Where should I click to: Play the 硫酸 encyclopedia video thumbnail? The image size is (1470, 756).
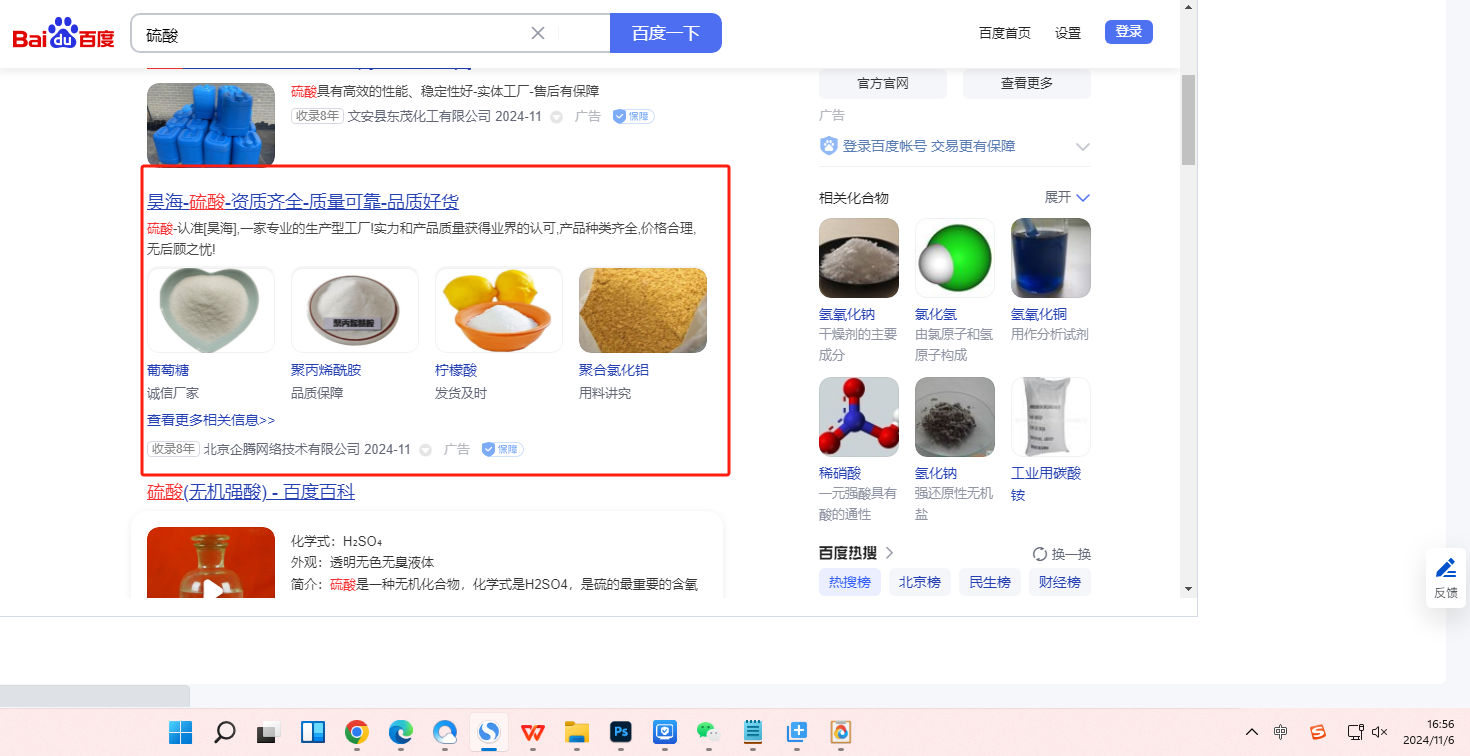point(211,563)
